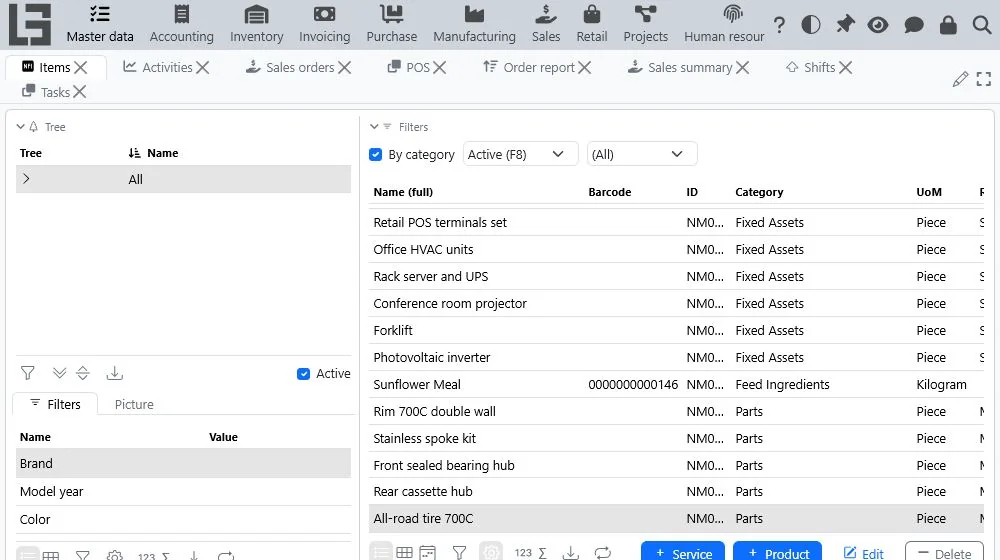Toggle the eye visibility icon

coord(878,25)
